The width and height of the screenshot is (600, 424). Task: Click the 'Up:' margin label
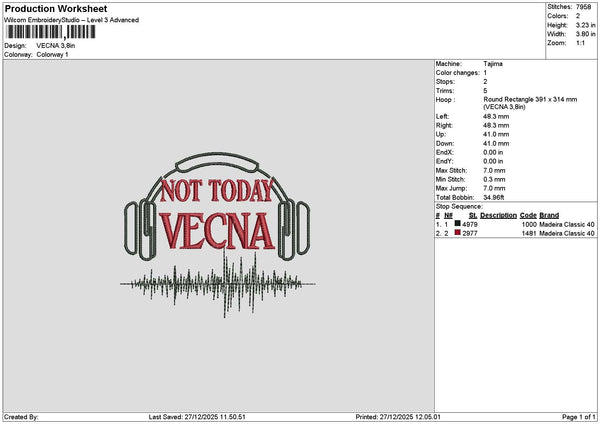[x=440, y=134]
